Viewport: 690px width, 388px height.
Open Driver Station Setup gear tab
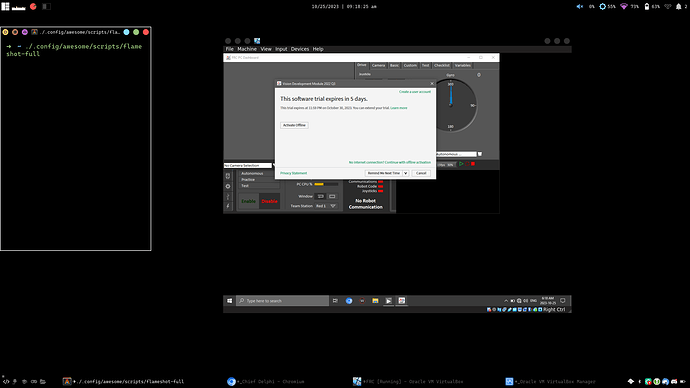pos(228,186)
